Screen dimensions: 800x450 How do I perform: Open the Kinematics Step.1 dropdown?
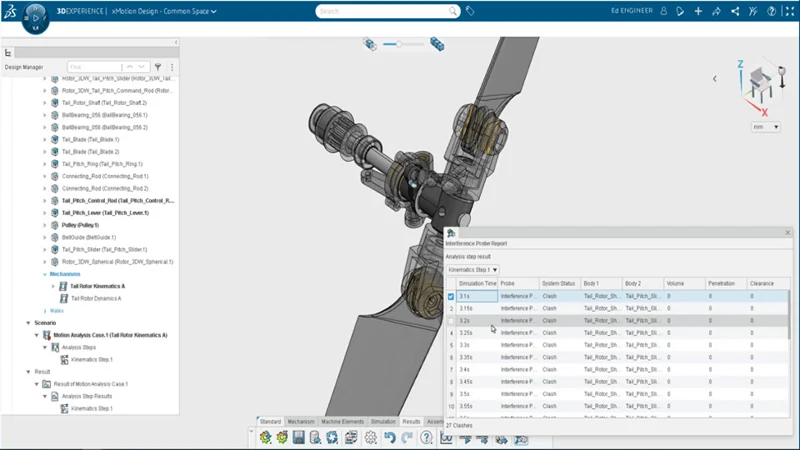coord(473,269)
